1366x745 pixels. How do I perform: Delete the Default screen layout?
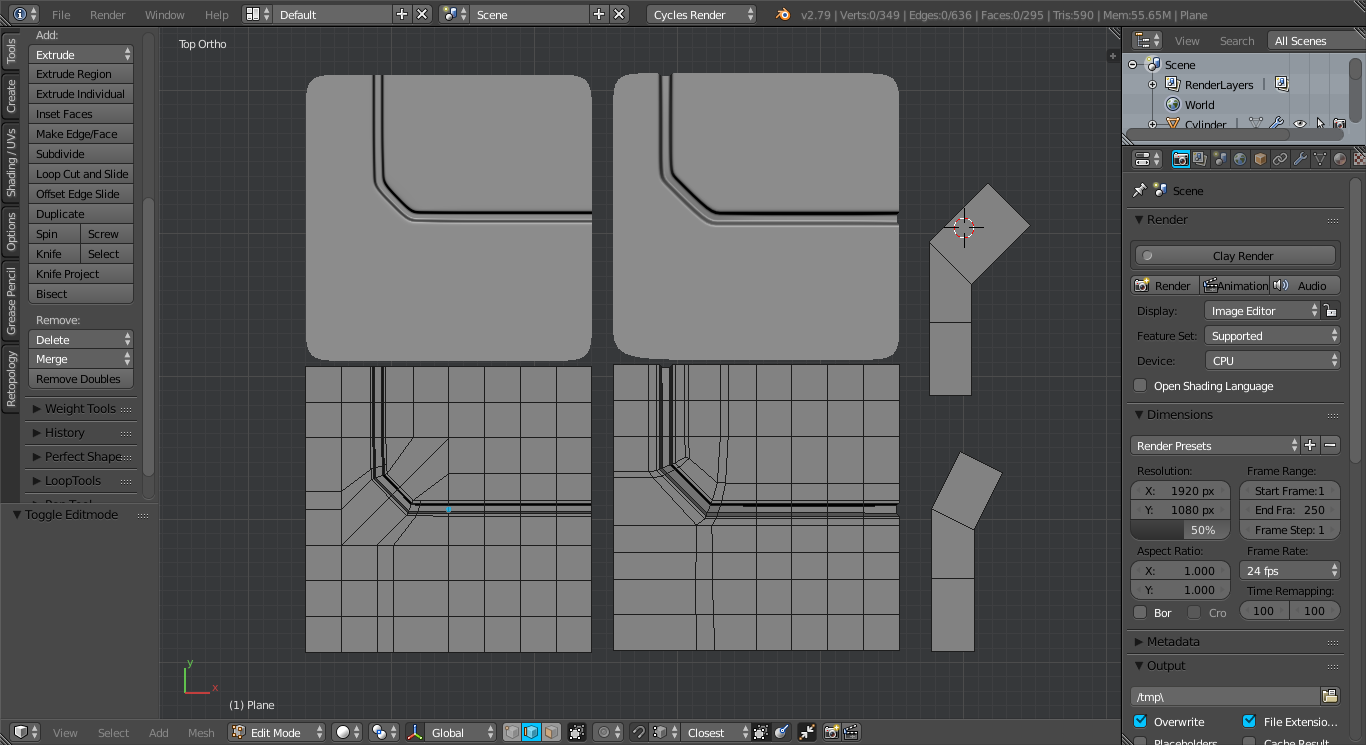(x=422, y=14)
